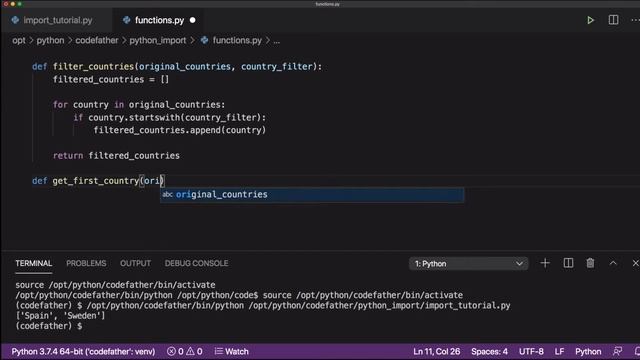Expand the breadcrumb symbols ellipsis
Image resolution: width=640 pixels, height=360 pixels.
(x=277, y=41)
